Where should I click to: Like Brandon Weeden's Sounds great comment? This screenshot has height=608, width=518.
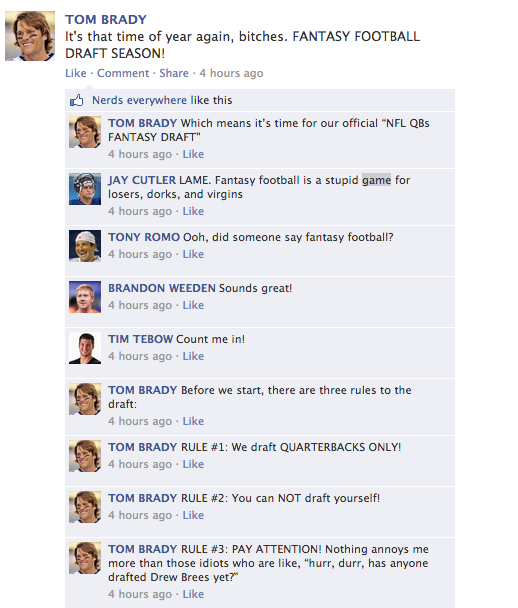193,306
